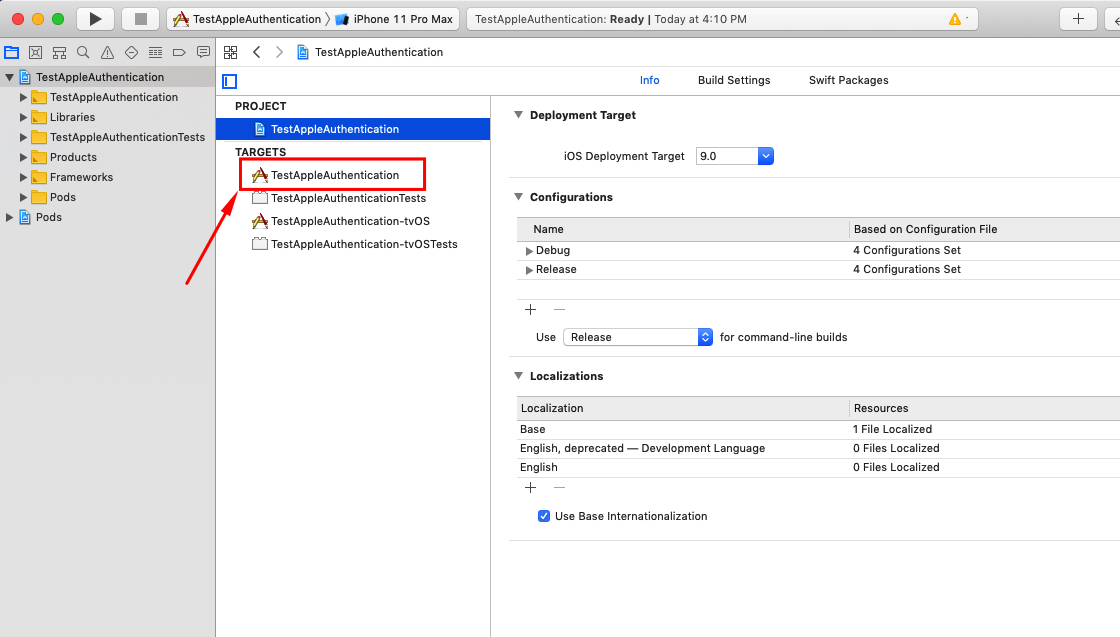The image size is (1120, 637).
Task: Open the Breakpoint navigator
Action: [x=180, y=52]
